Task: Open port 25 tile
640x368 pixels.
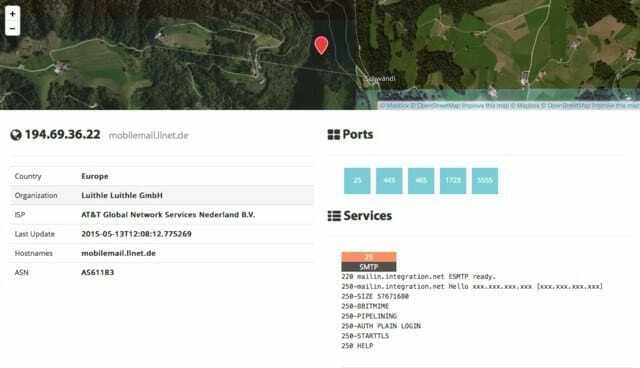Action: click(357, 181)
